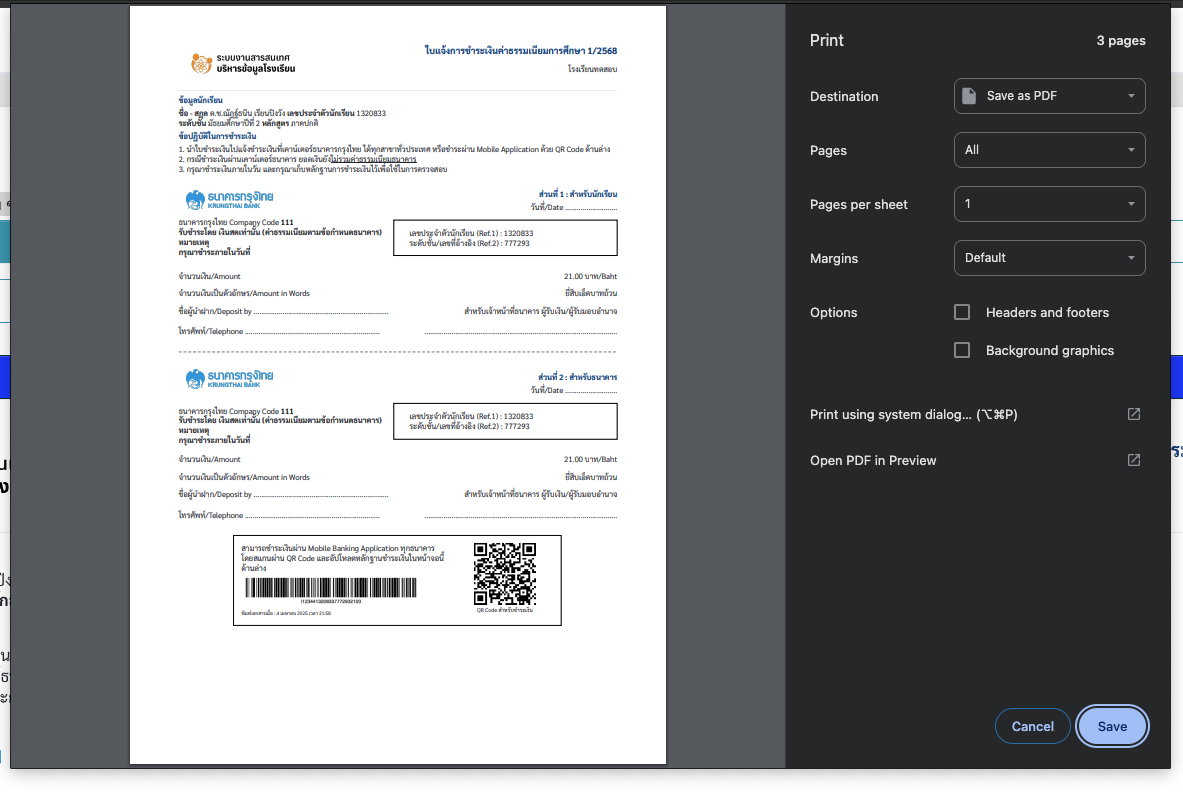Viewport: 1183px width, 796px height.
Task: Enable the Headers and footers checkbox
Action: pos(962,312)
